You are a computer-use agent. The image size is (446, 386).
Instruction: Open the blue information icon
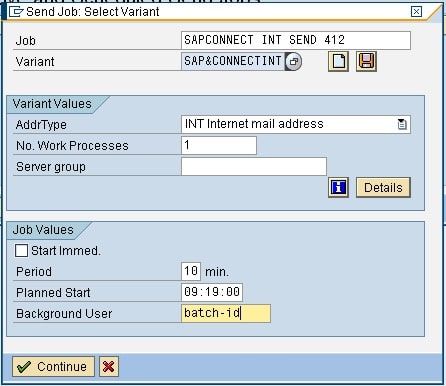click(x=338, y=187)
